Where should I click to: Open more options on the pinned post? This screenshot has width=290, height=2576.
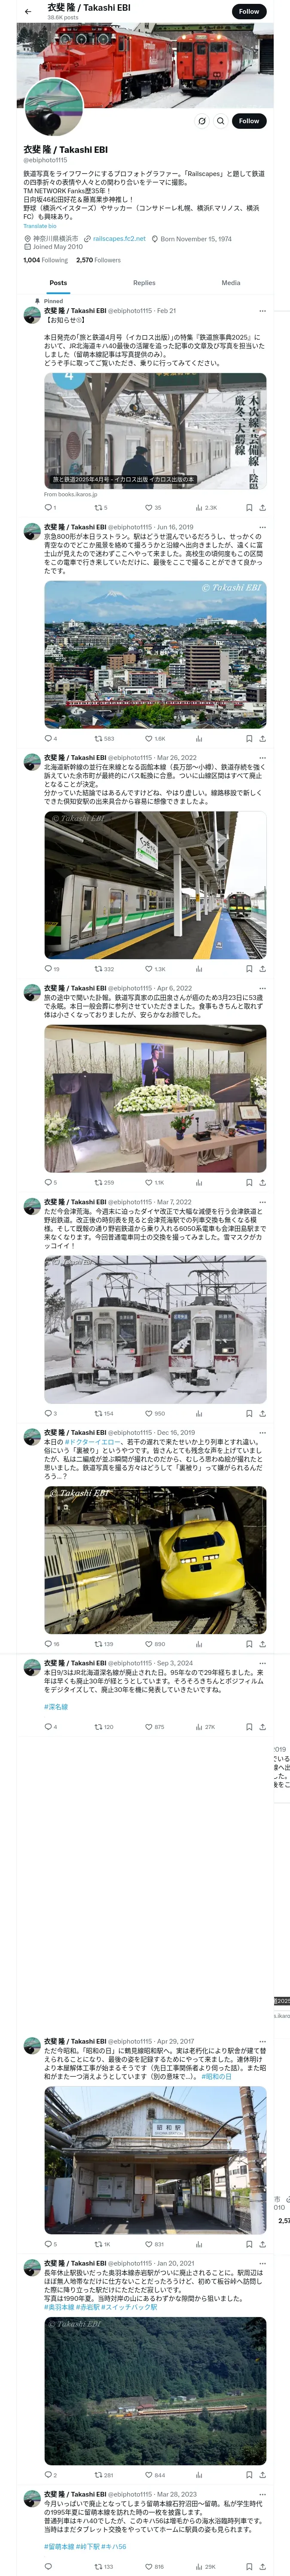[x=262, y=311]
